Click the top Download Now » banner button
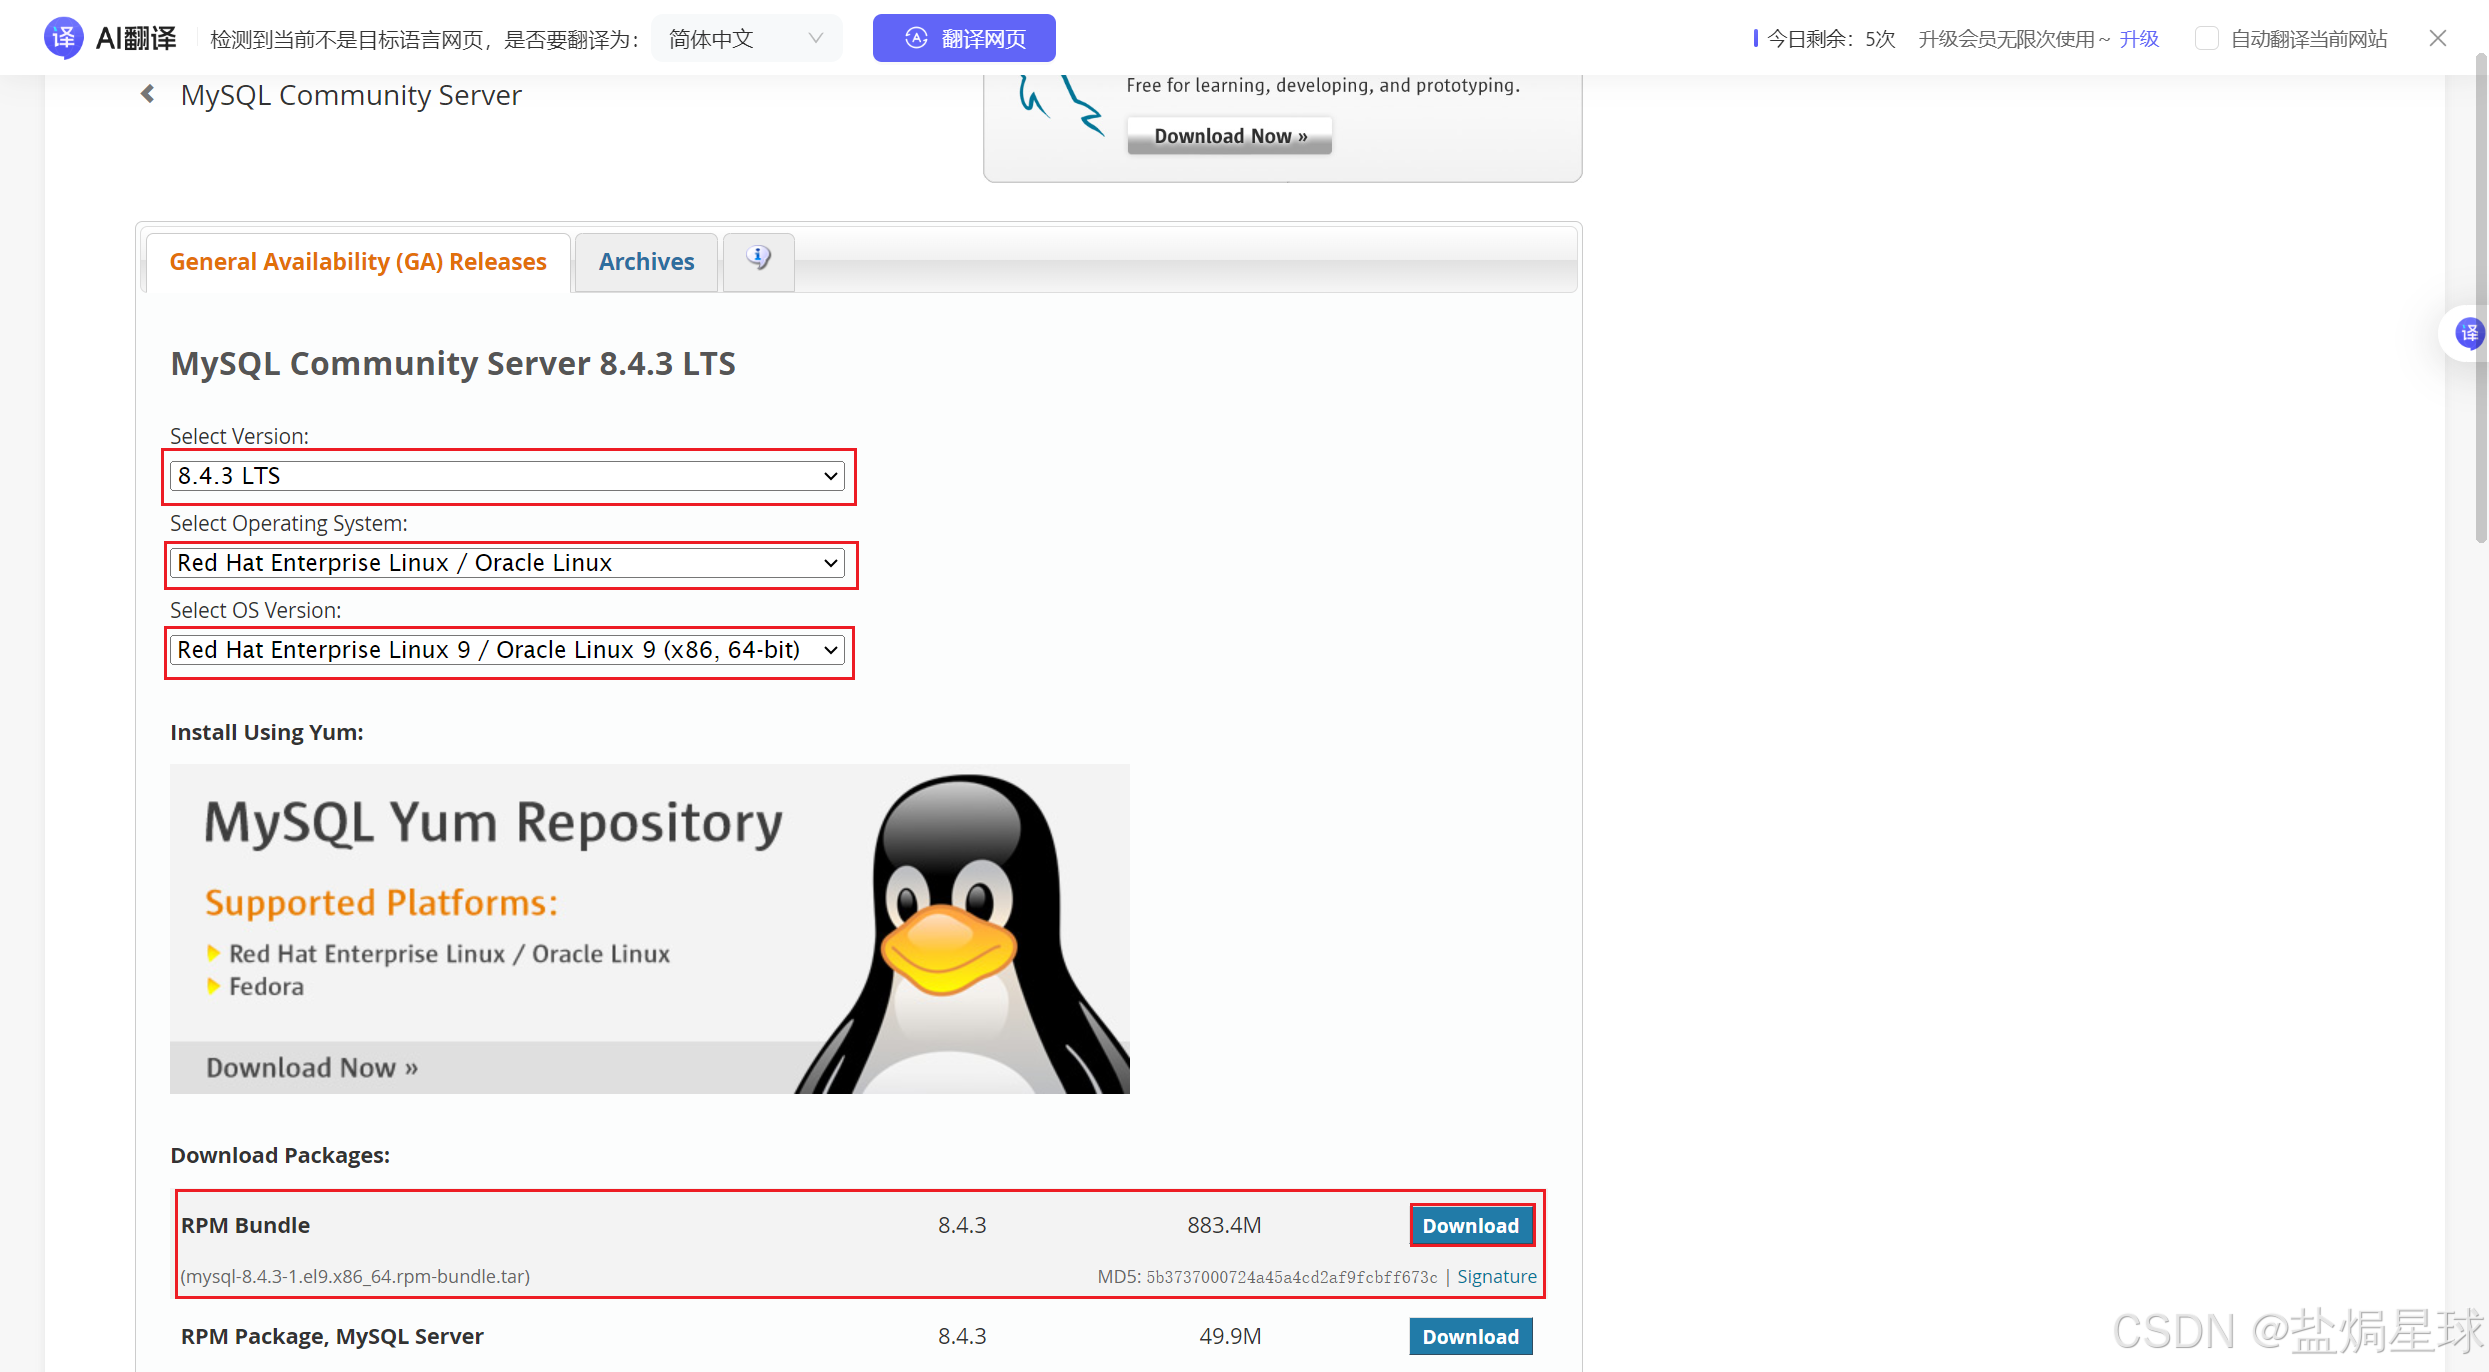This screenshot has height=1372, width=2489. [x=1230, y=136]
